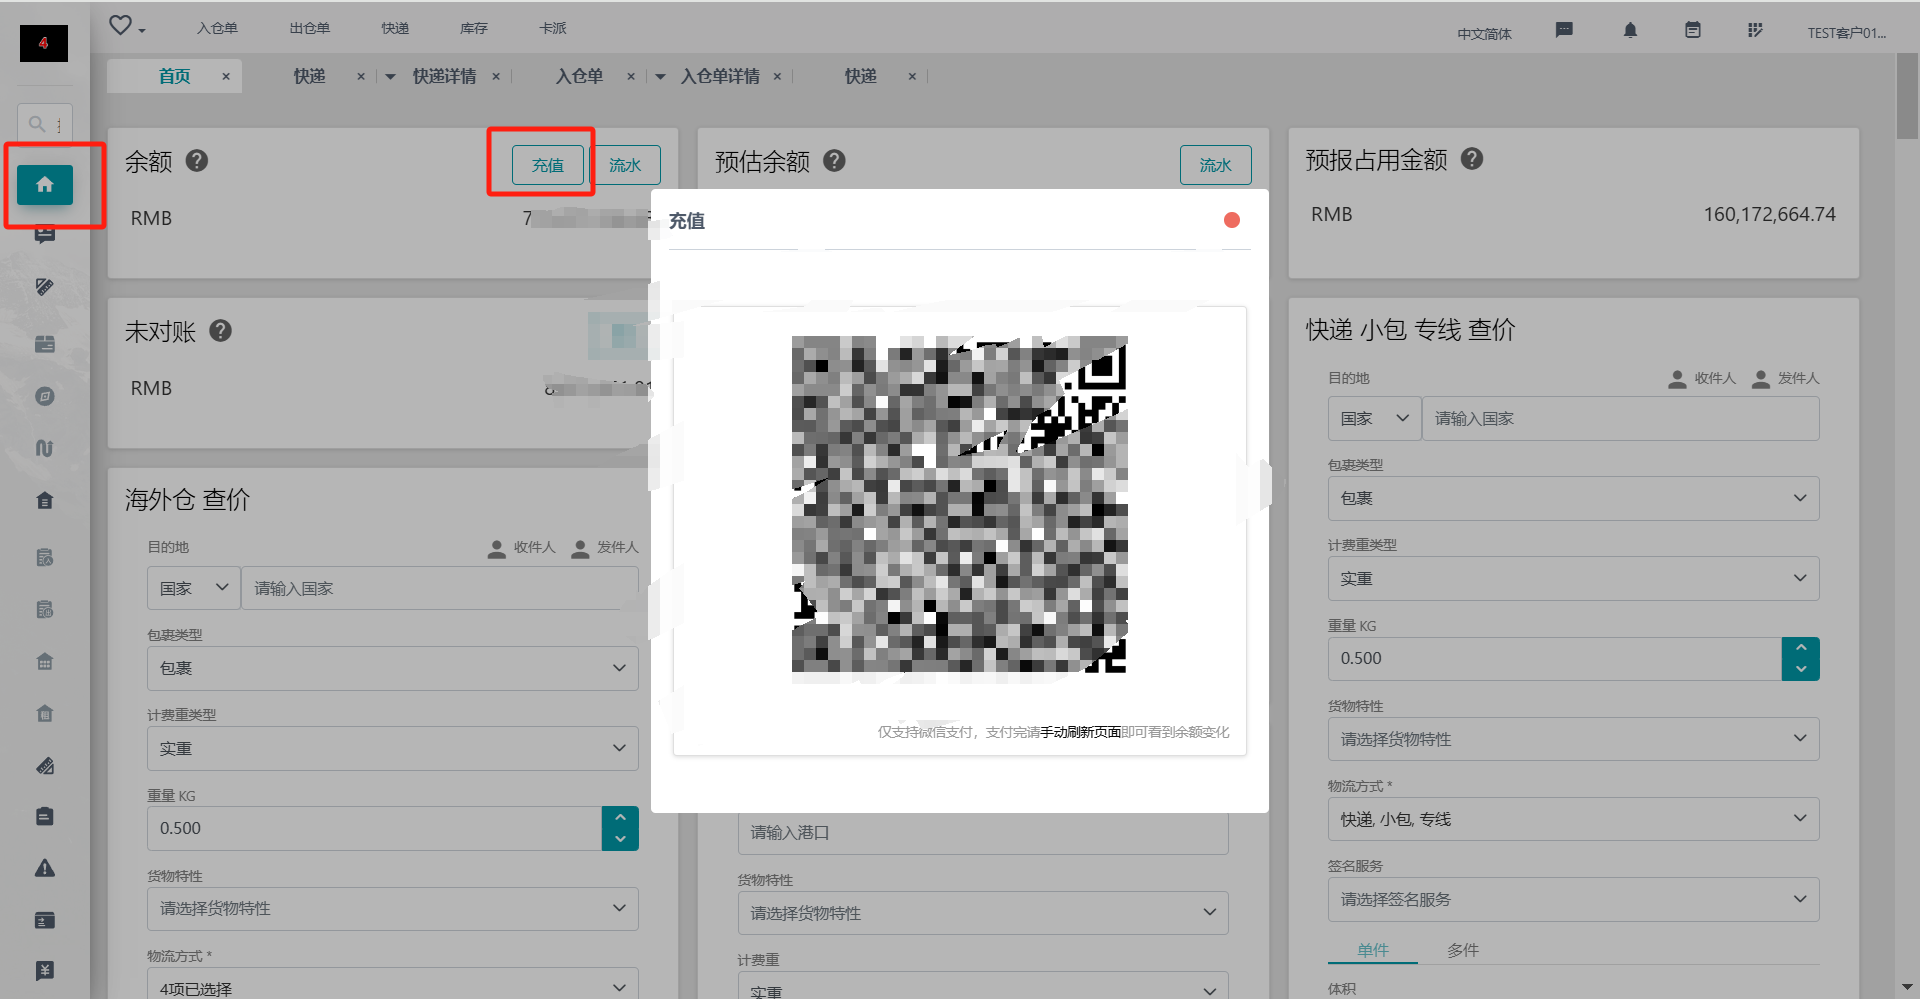Open the compass sidebar icon
The image size is (1920, 999).
pos(45,396)
